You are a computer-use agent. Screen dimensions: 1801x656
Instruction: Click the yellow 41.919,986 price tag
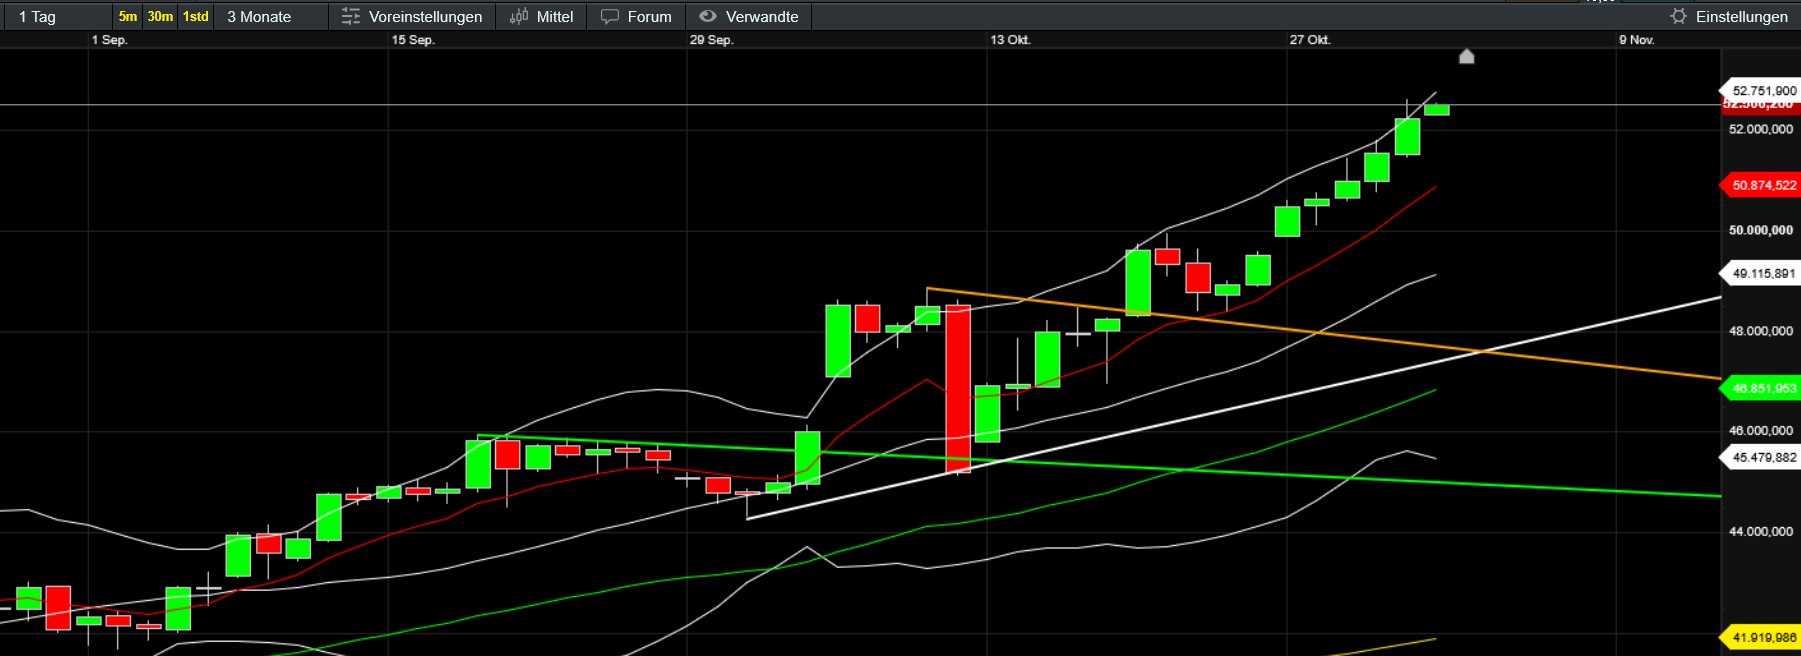(1763, 637)
